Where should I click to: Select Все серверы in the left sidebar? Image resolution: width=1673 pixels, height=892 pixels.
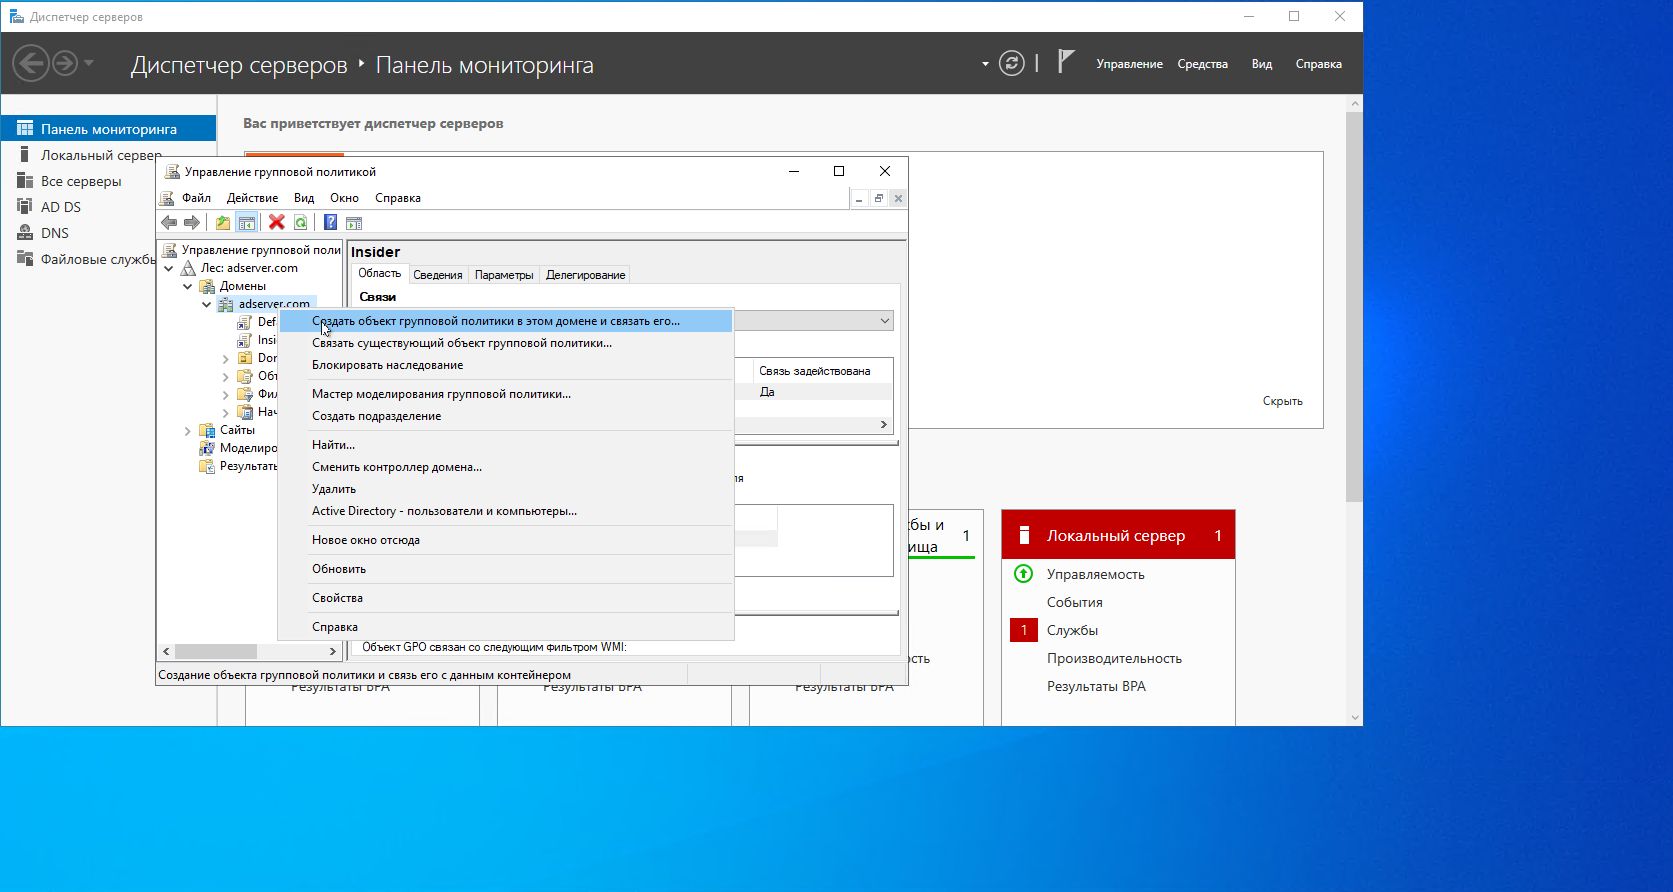point(81,181)
